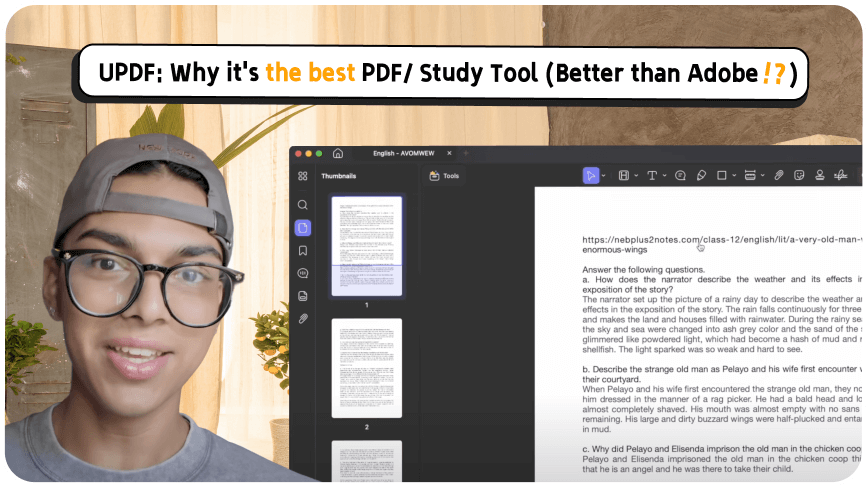
Task: Expand the cursor tool dropdown arrow
Action: (x=603, y=176)
